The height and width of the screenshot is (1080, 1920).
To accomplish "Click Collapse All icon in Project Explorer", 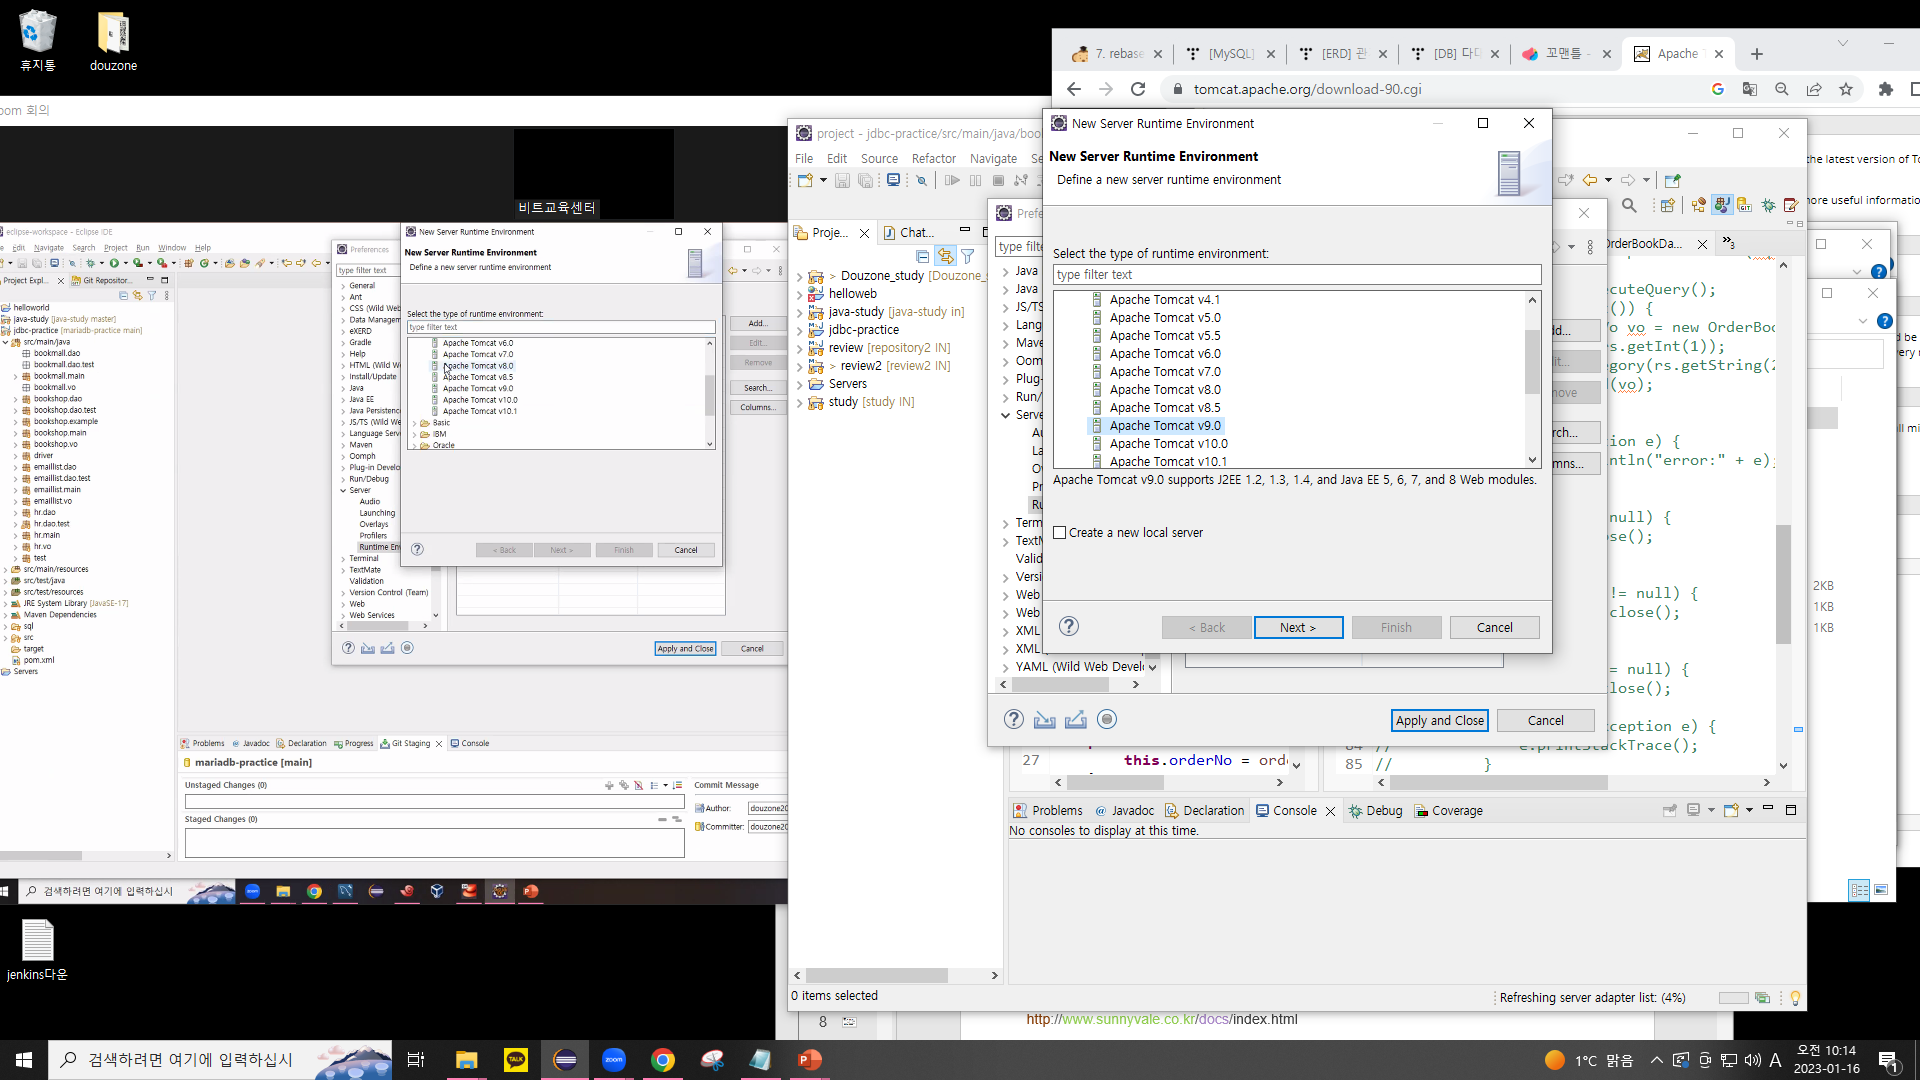I will tap(922, 257).
